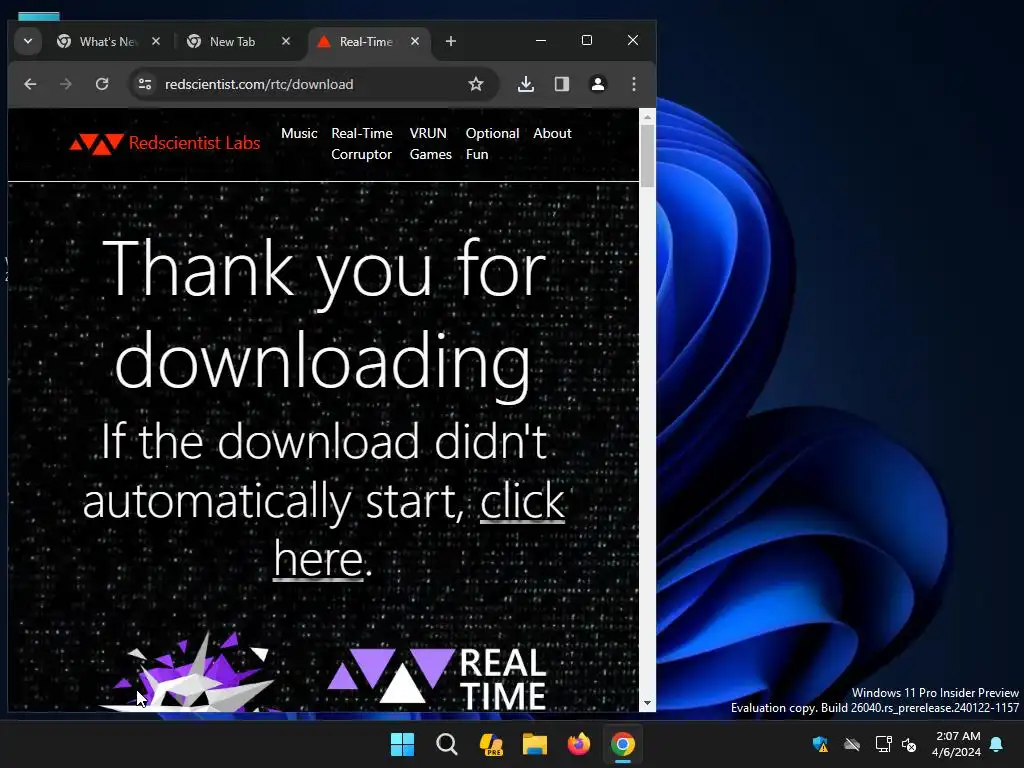Minimize the Chrome window
The height and width of the screenshot is (768, 1024).
(541, 40)
